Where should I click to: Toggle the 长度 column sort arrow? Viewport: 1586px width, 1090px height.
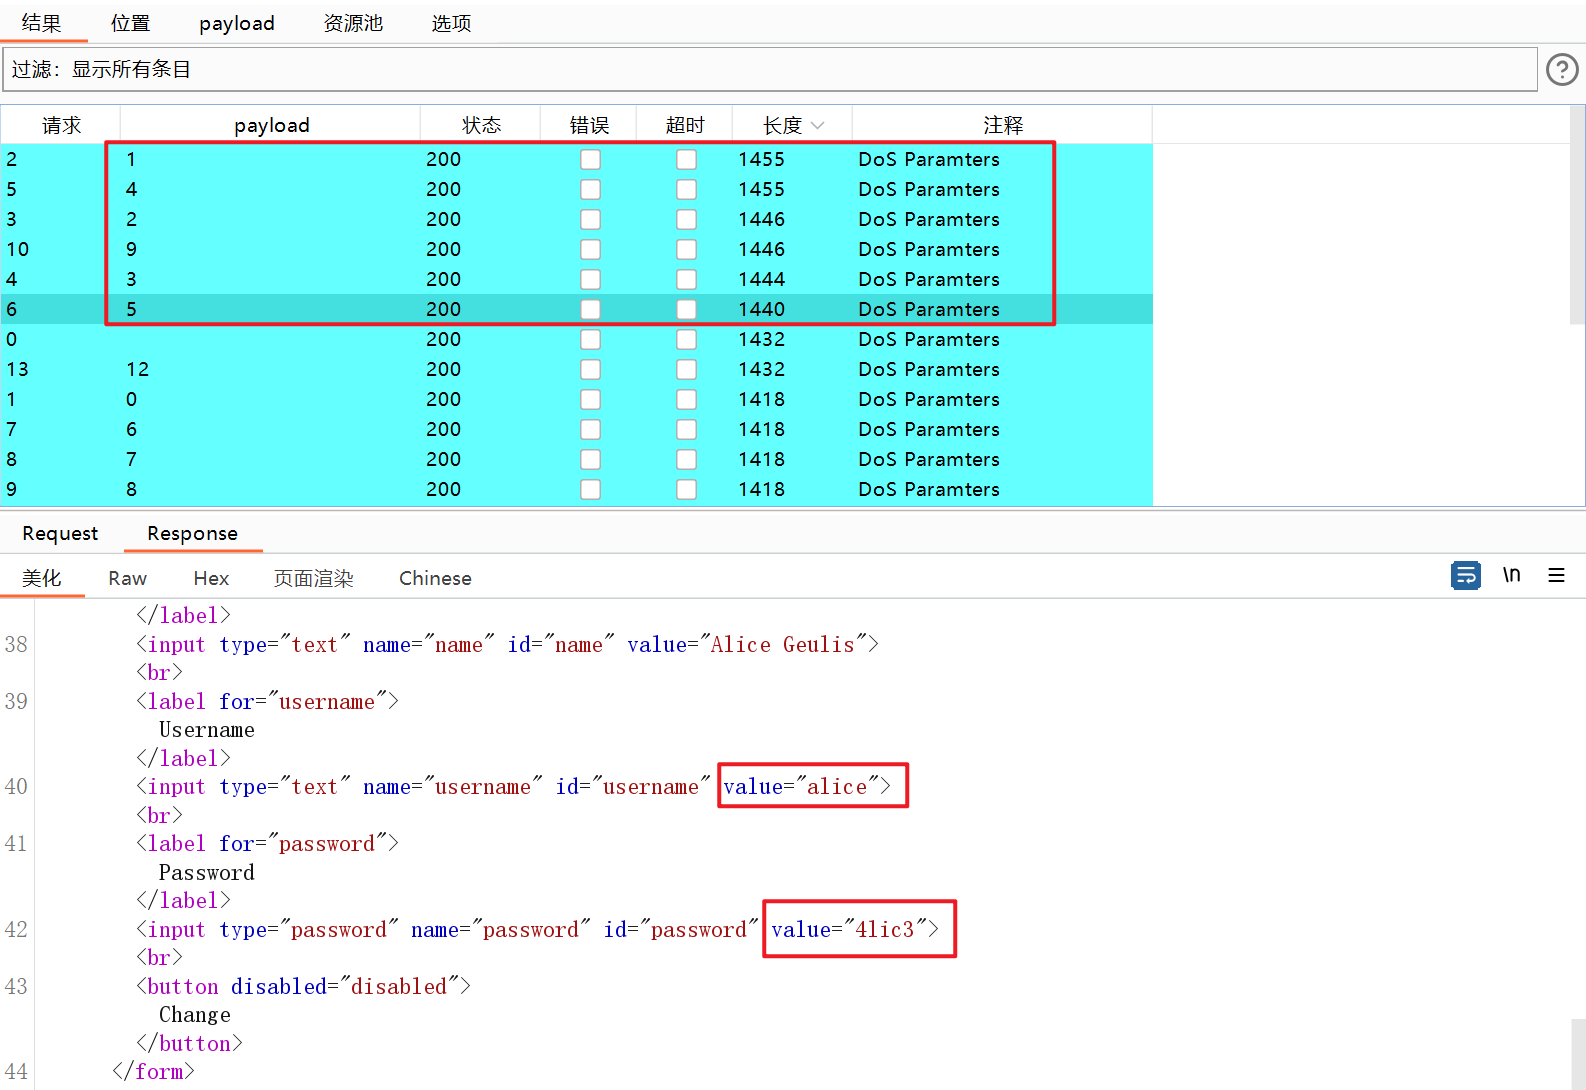pos(818,125)
